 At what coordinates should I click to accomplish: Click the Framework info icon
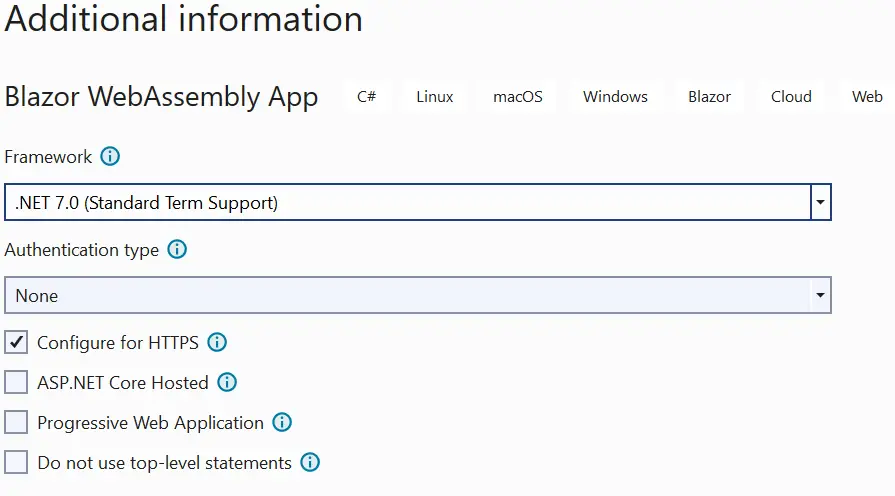point(110,156)
